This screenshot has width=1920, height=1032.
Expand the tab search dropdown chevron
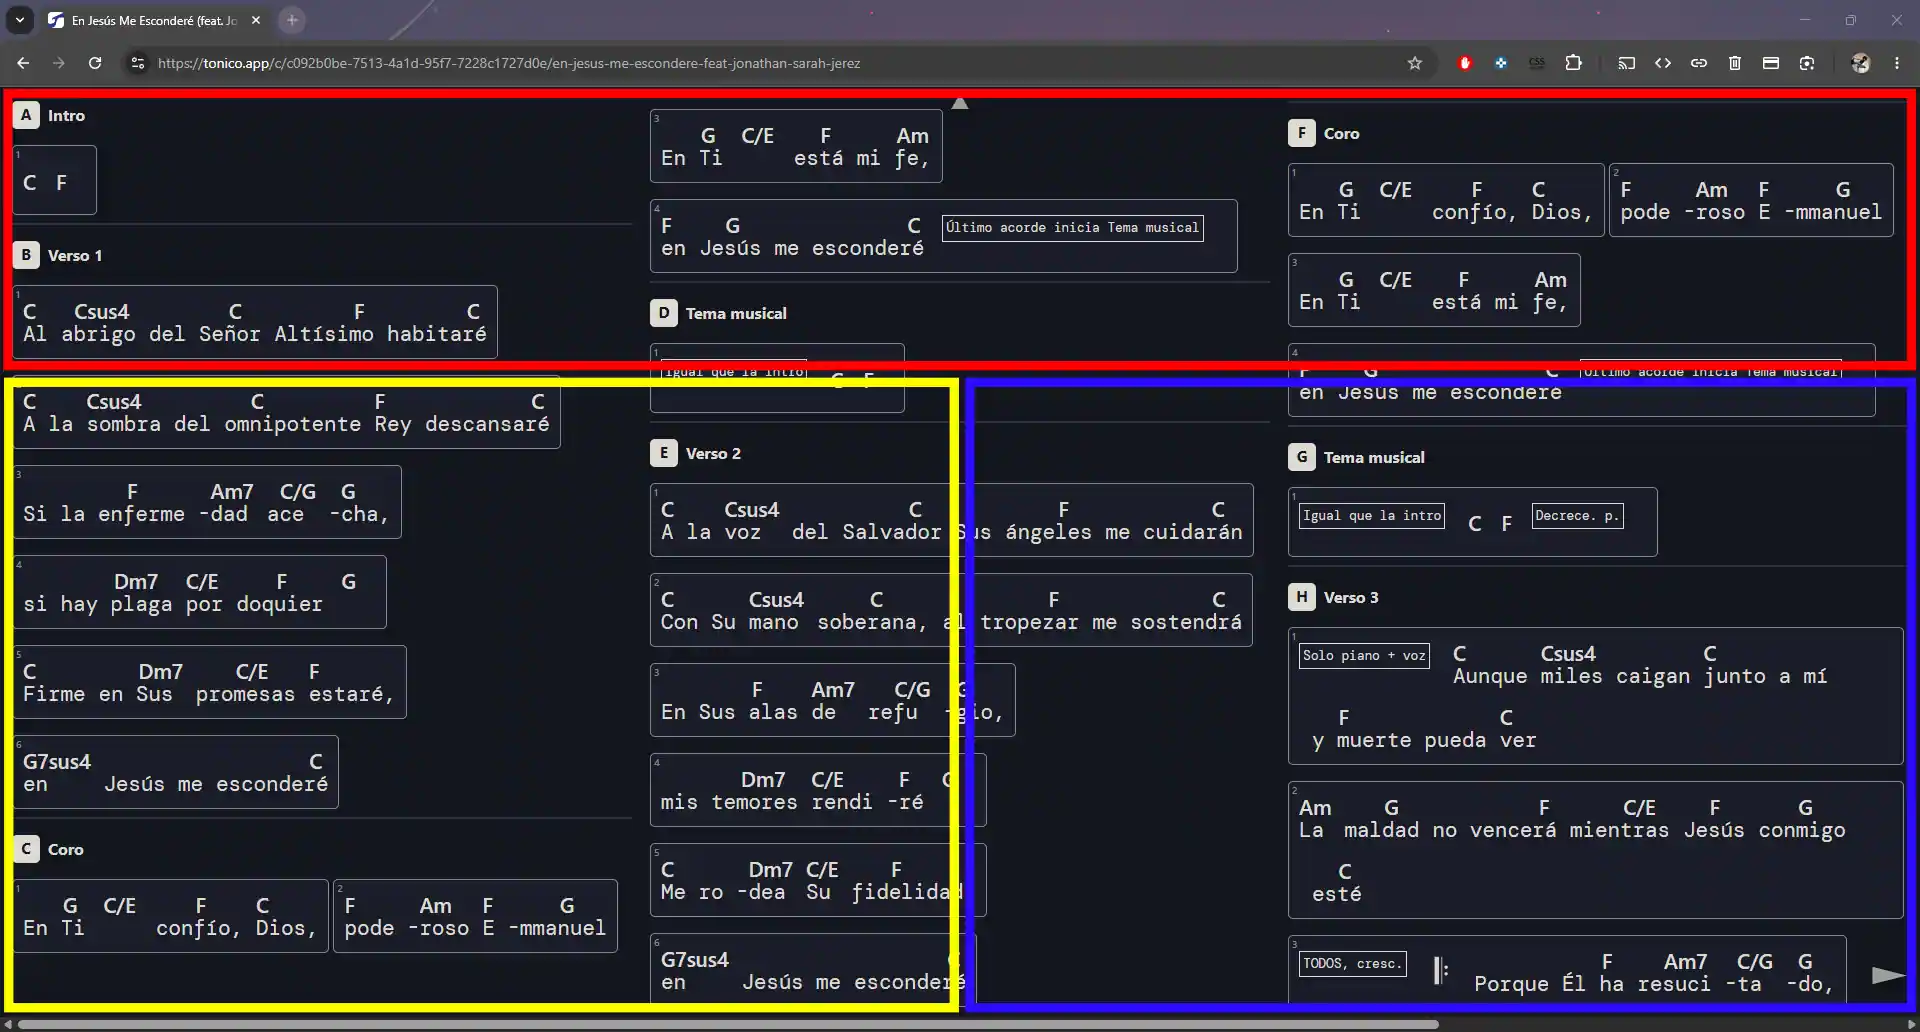[19, 20]
